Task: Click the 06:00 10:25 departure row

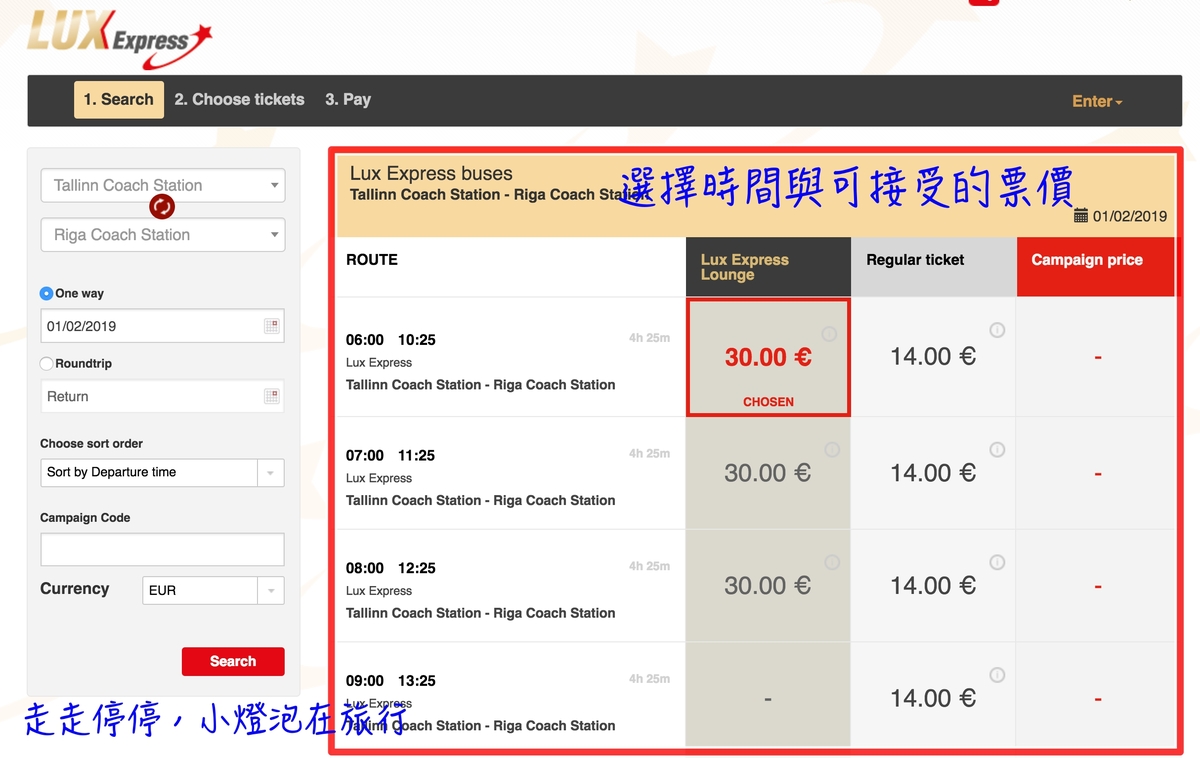Action: (510, 357)
